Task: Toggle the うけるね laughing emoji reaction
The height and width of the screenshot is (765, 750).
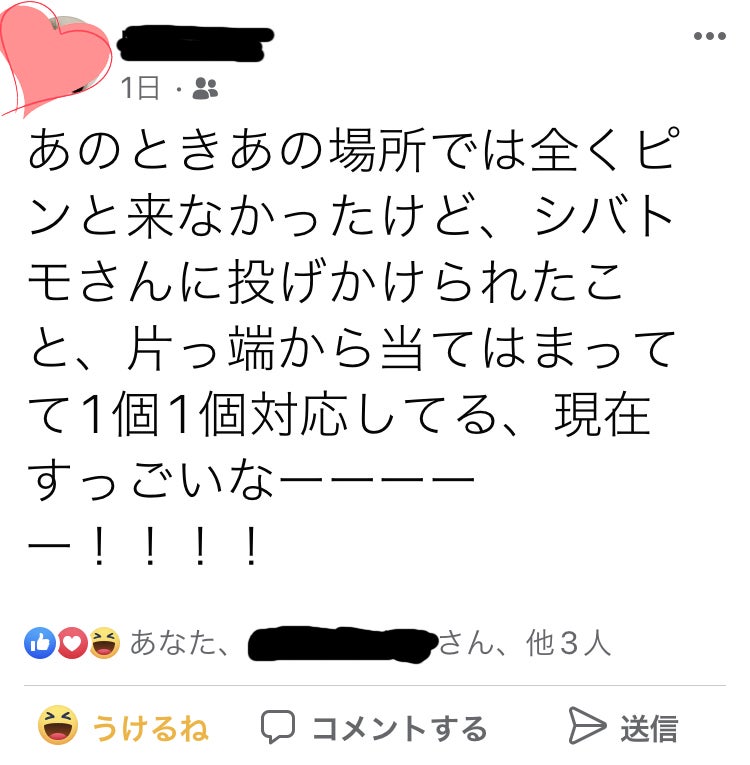Action: tap(58, 725)
